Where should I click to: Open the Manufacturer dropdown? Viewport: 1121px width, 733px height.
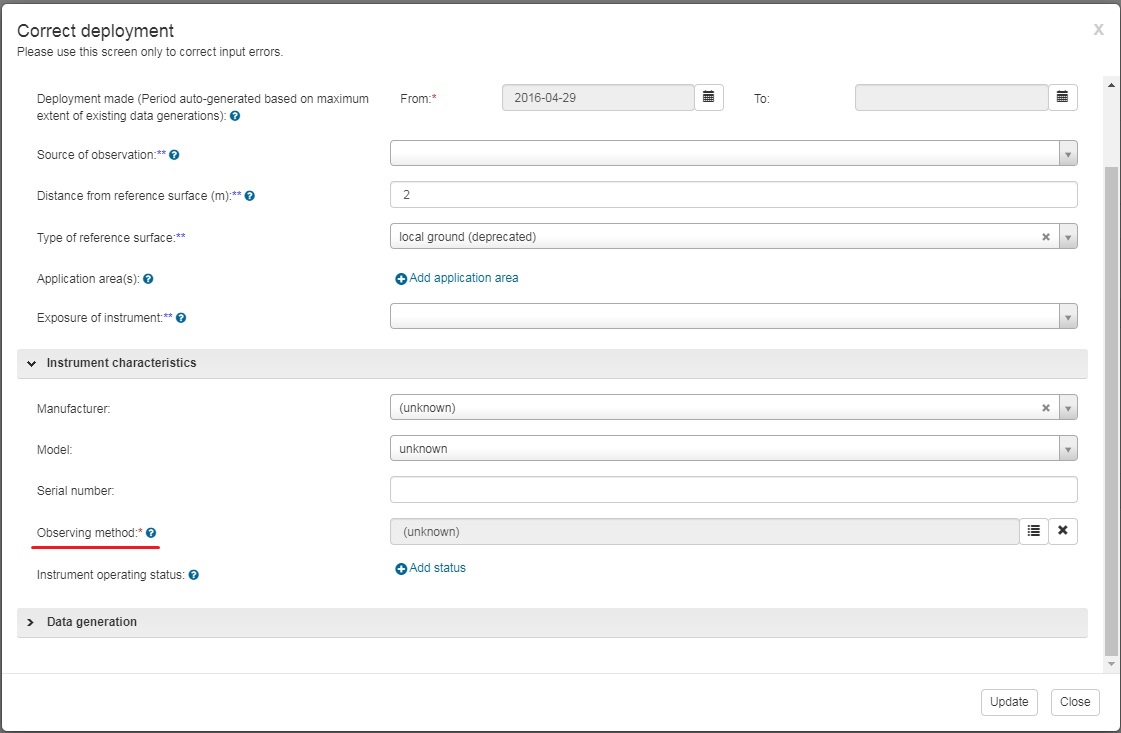click(1068, 408)
